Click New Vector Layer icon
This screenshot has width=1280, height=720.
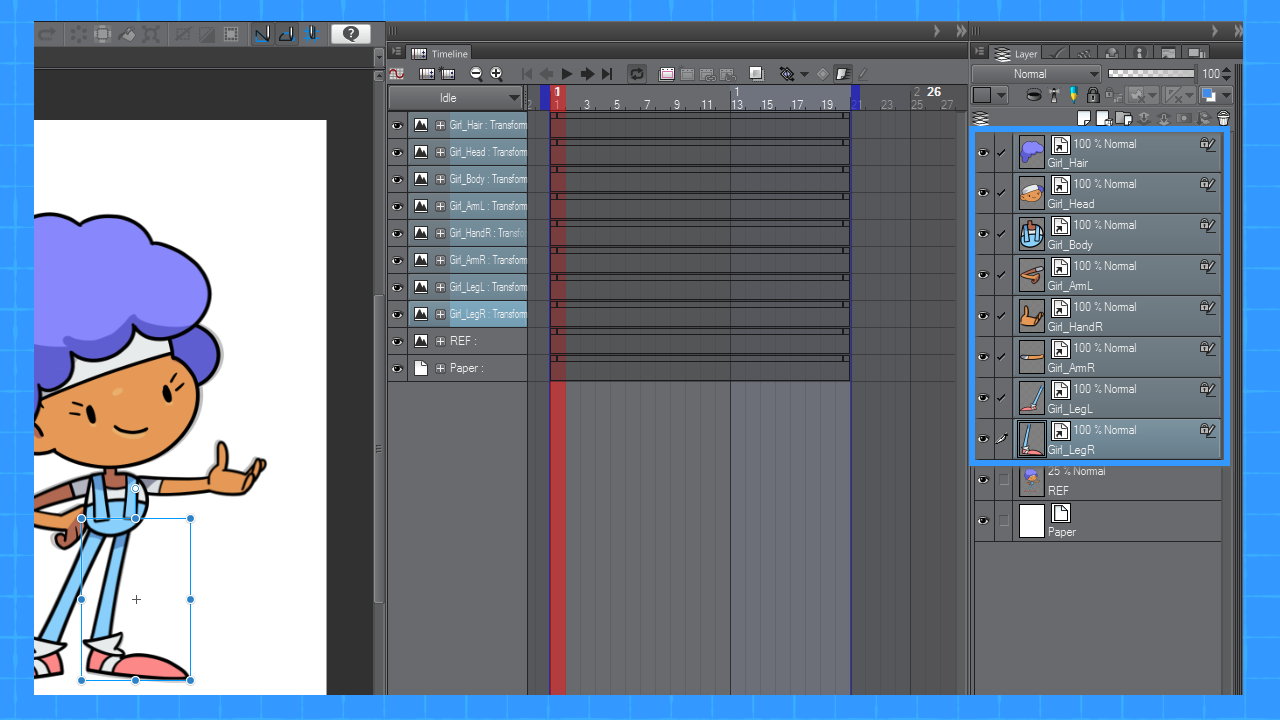click(1103, 119)
